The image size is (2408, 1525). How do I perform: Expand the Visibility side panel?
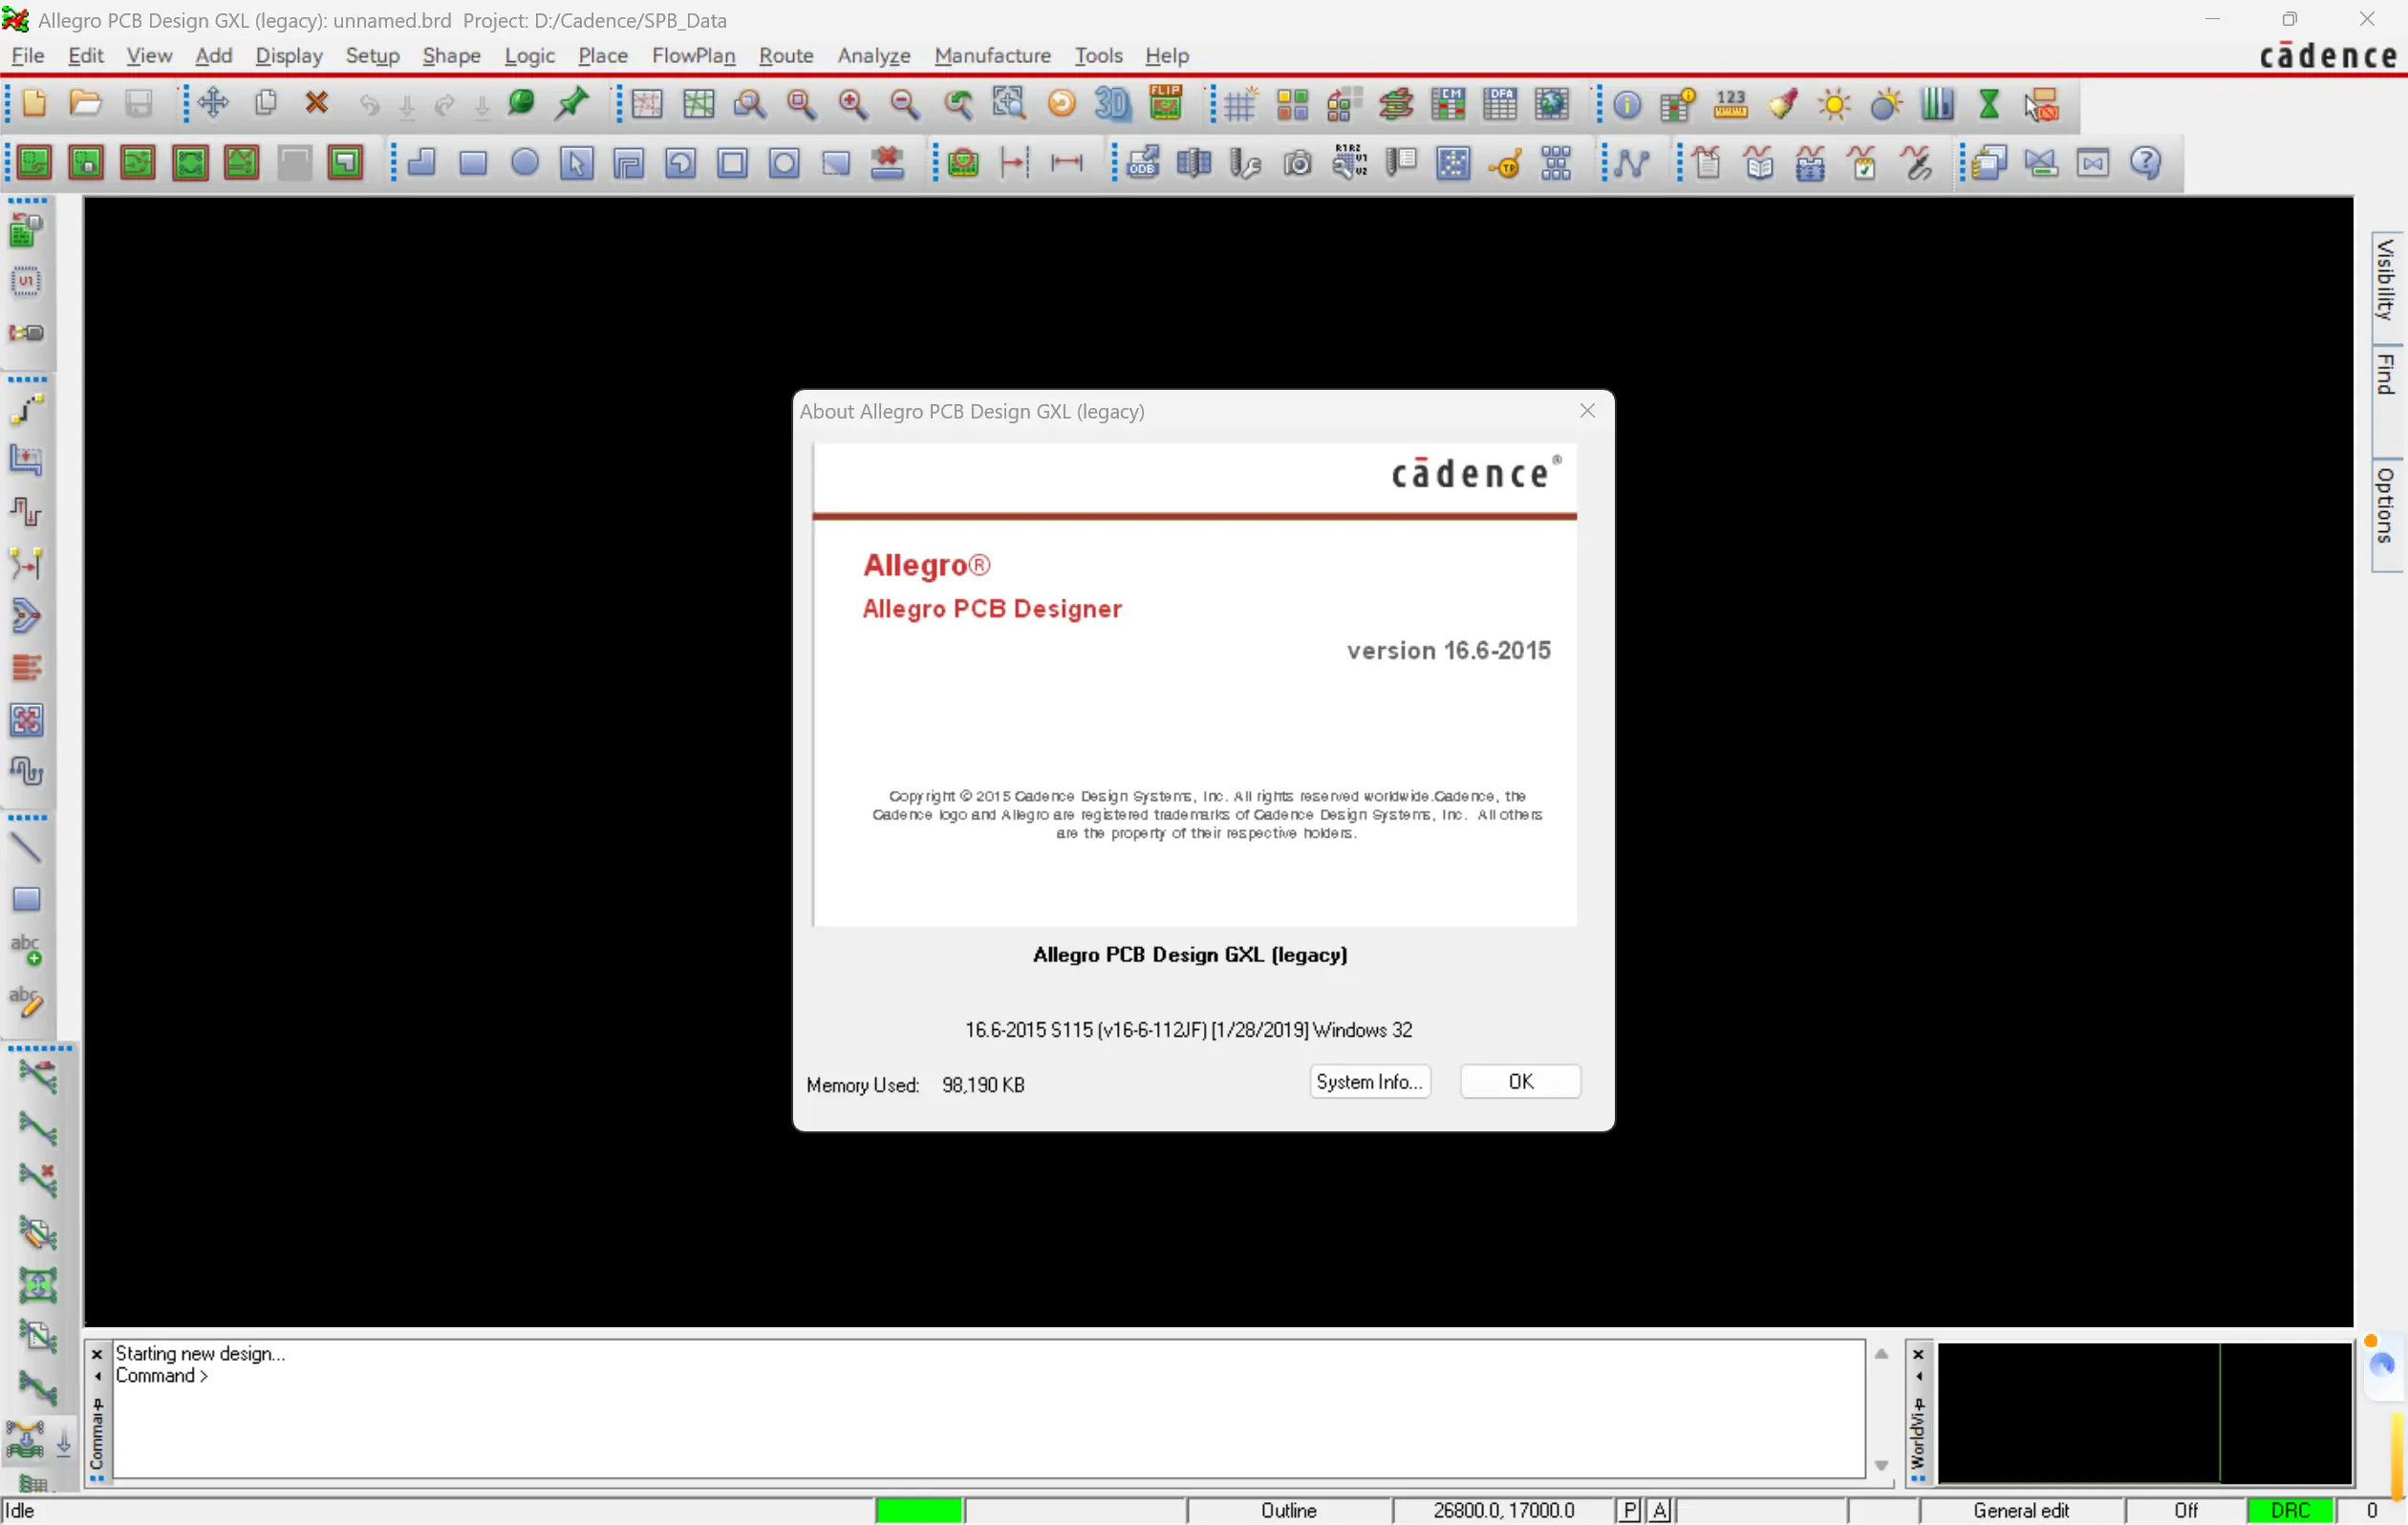coord(2386,280)
